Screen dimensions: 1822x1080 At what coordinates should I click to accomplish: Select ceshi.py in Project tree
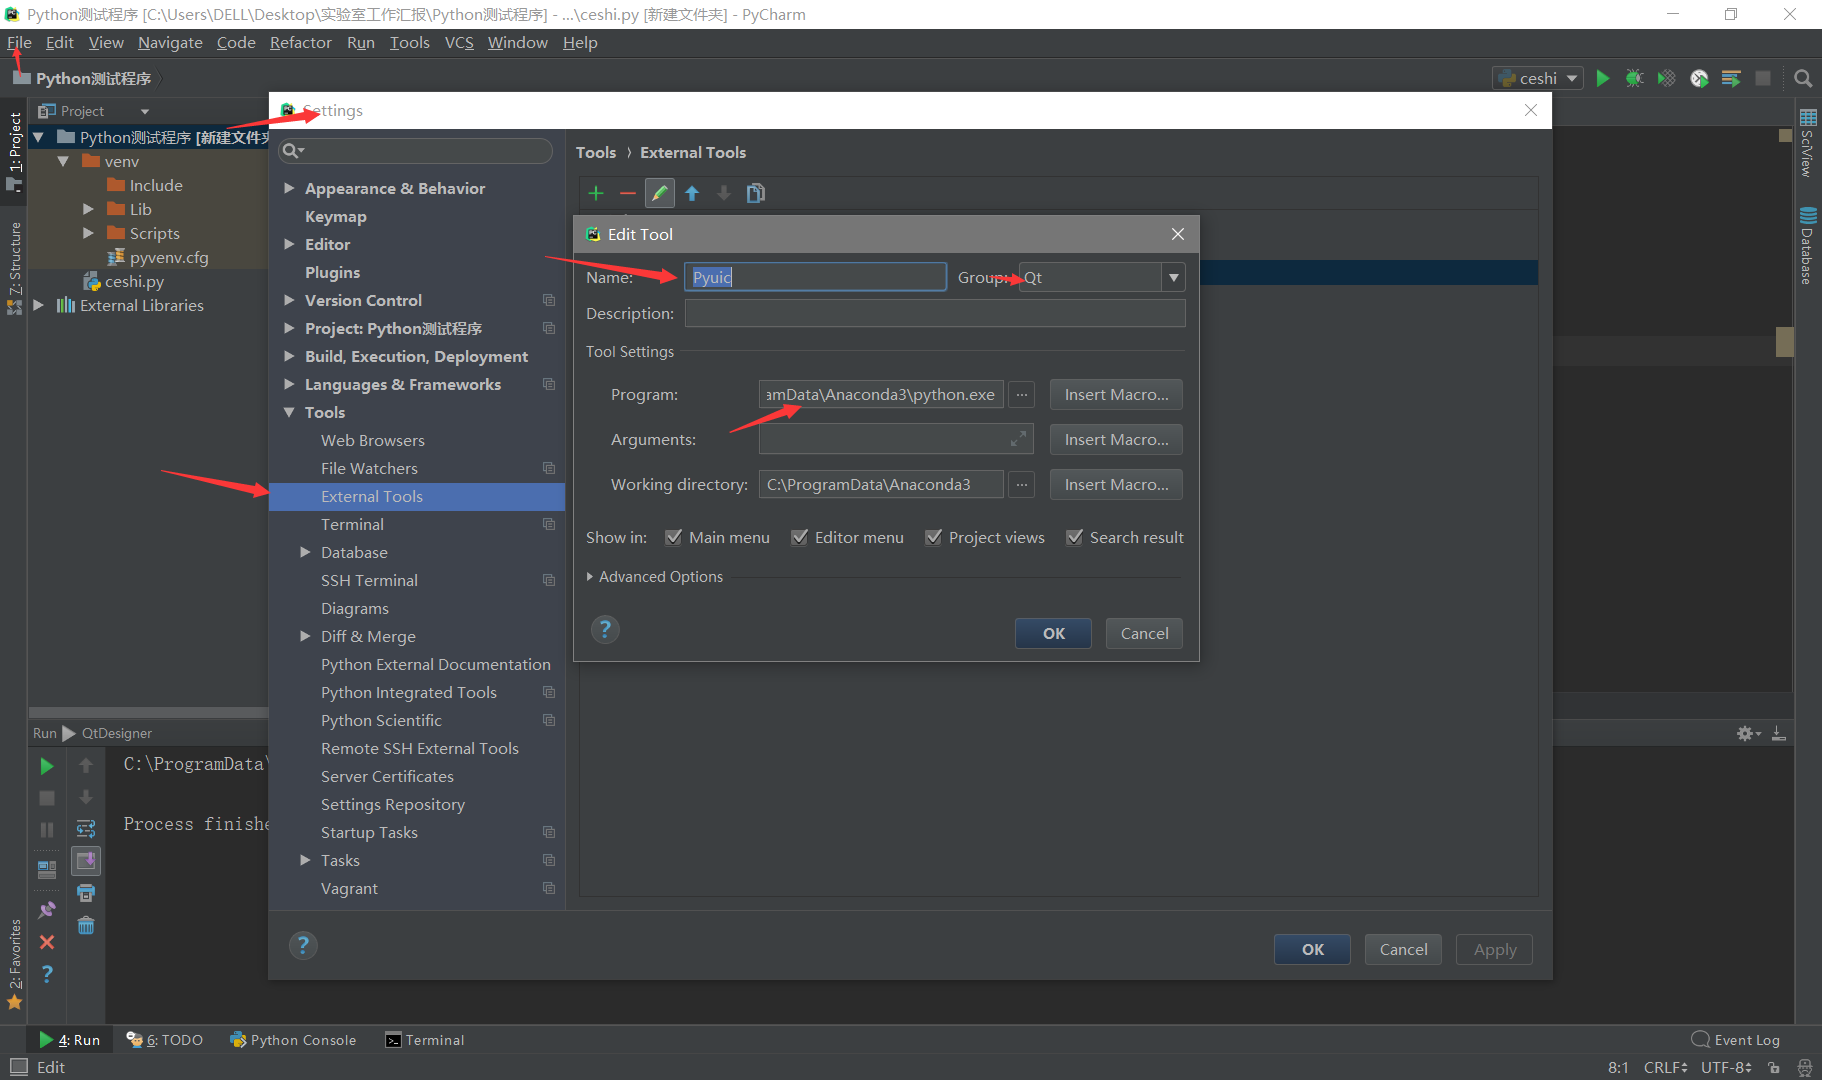134,281
